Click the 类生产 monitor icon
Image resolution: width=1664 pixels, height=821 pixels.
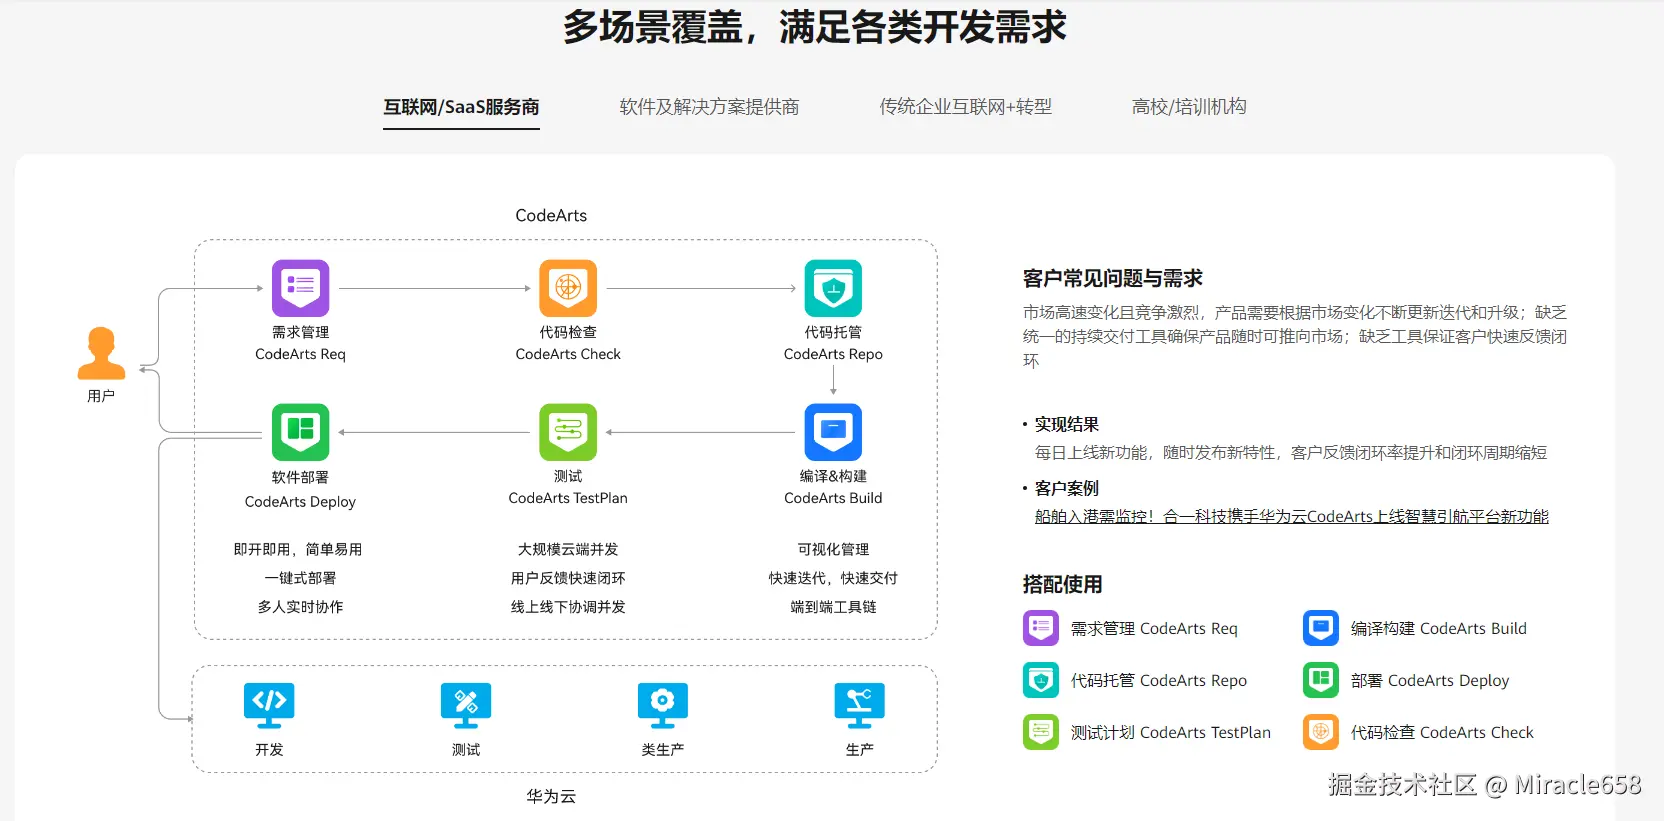pyautogui.click(x=663, y=706)
